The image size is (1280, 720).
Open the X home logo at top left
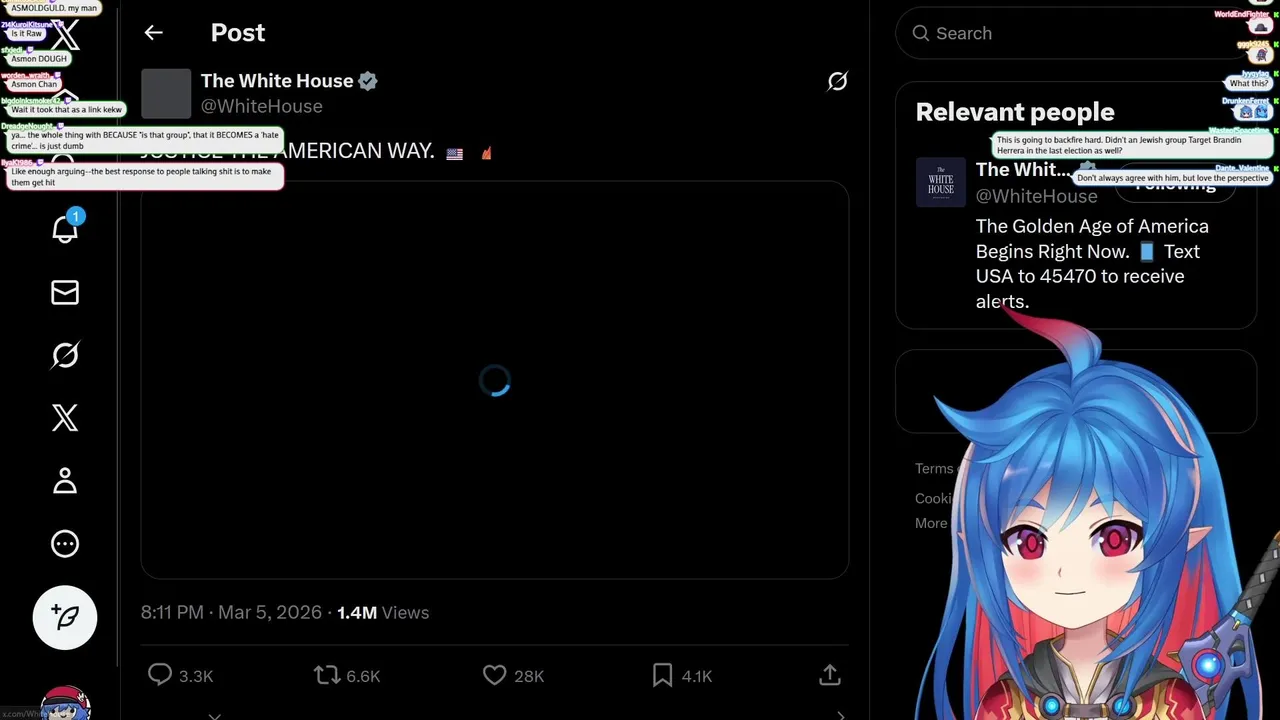coord(66,37)
